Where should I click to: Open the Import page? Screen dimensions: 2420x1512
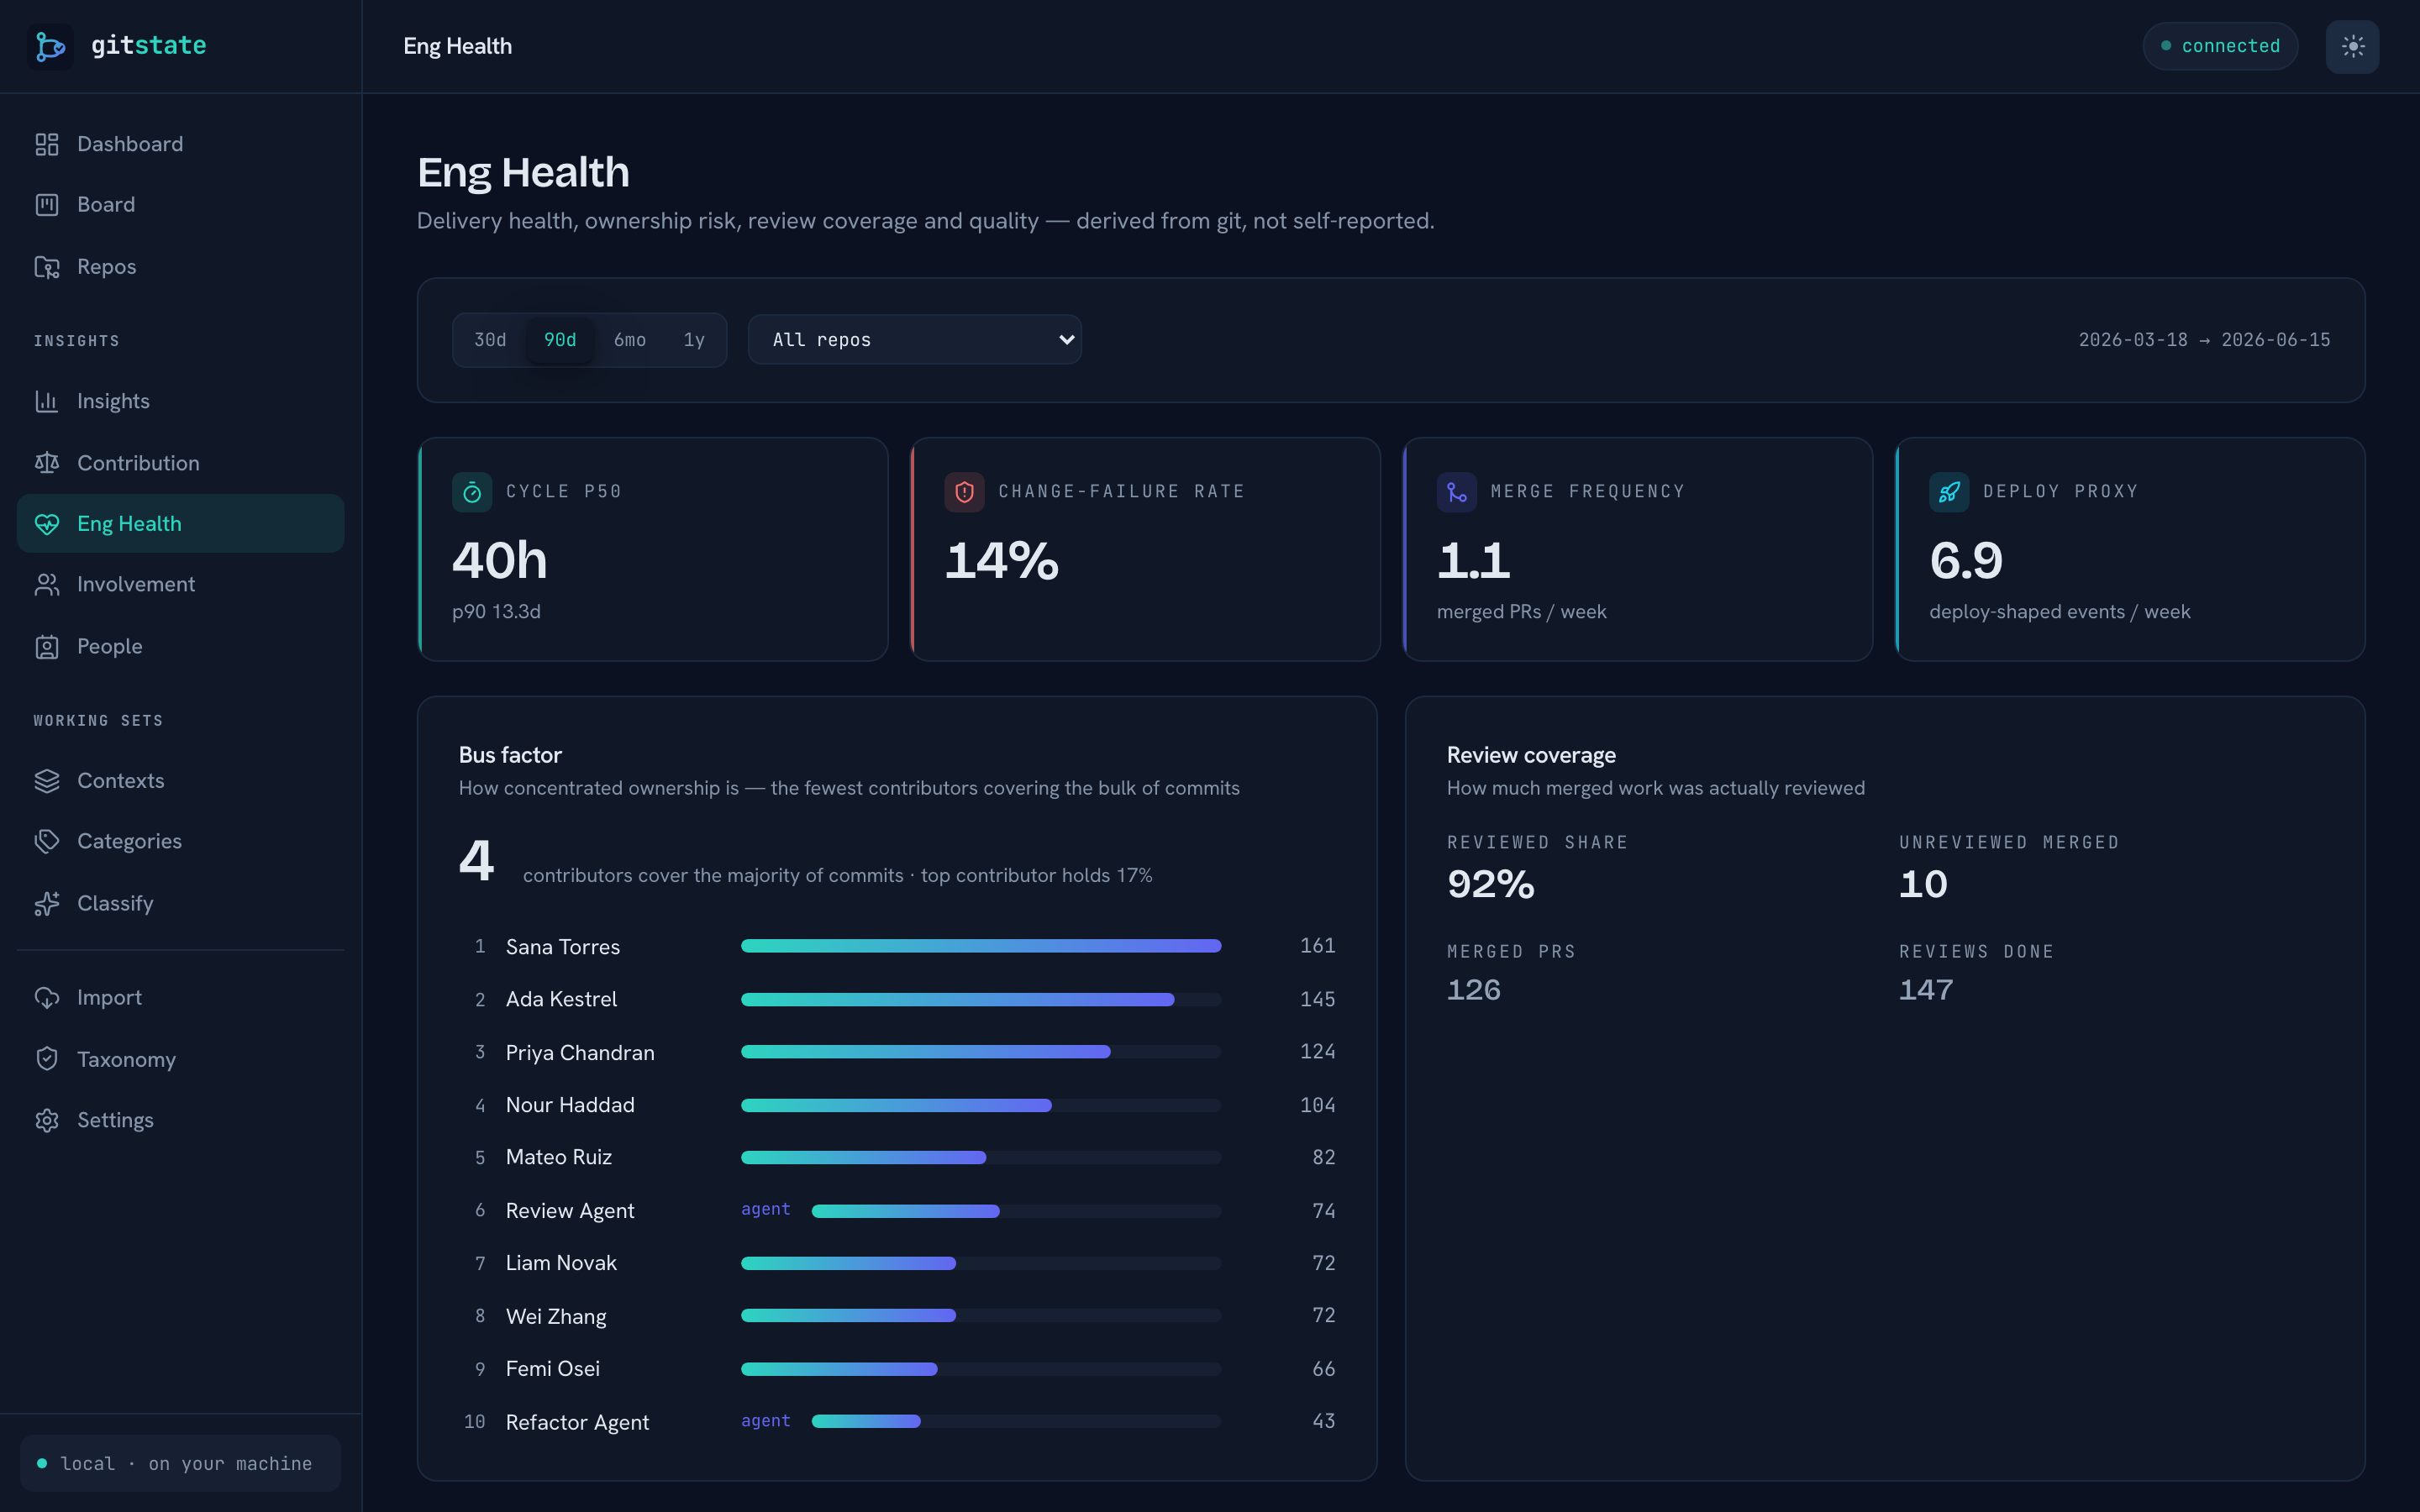181,998
